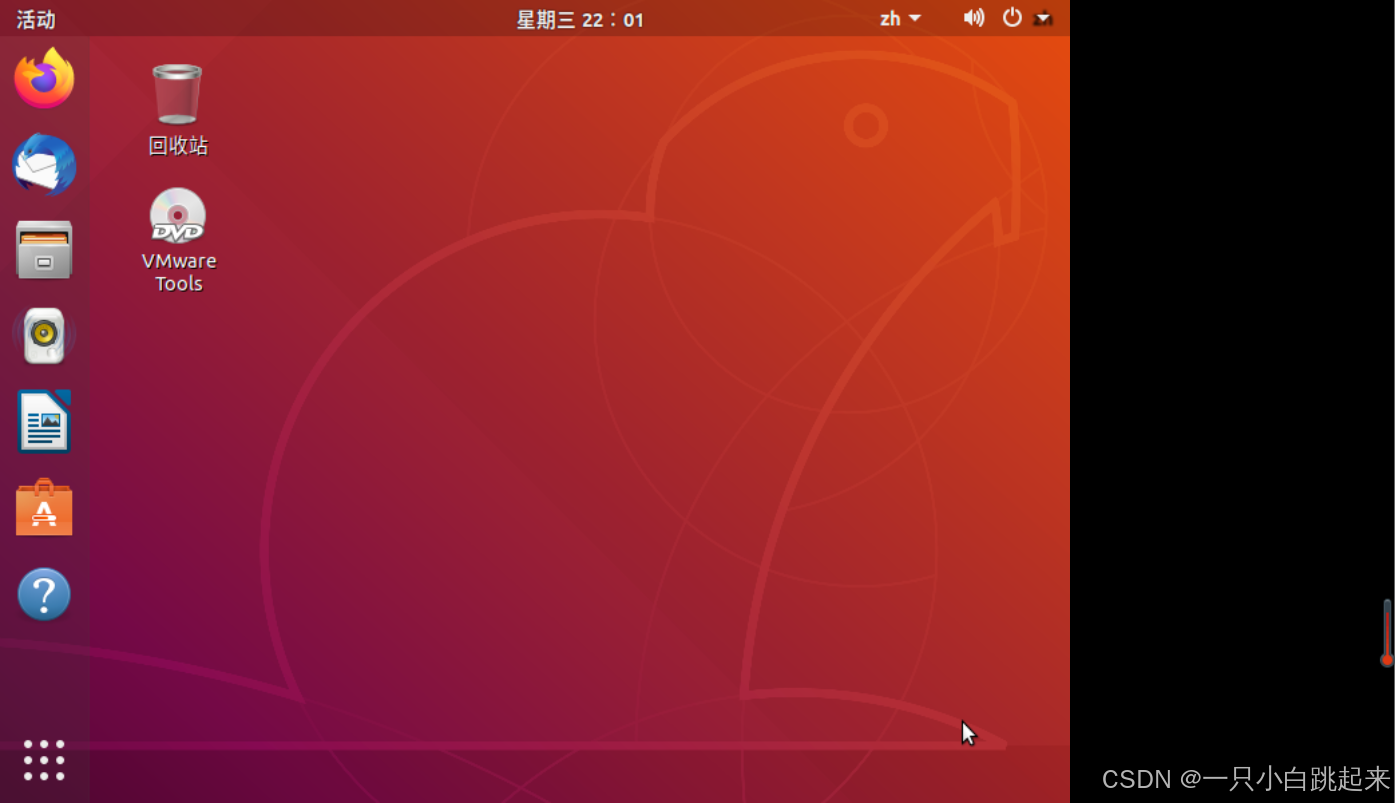Open the power icon in top bar
1395x803 pixels.
coord(1012,17)
